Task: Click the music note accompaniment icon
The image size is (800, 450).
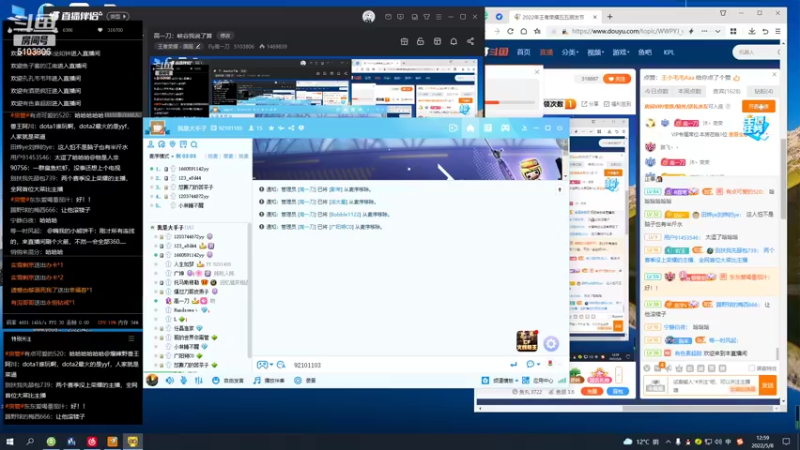Action: click(x=257, y=380)
